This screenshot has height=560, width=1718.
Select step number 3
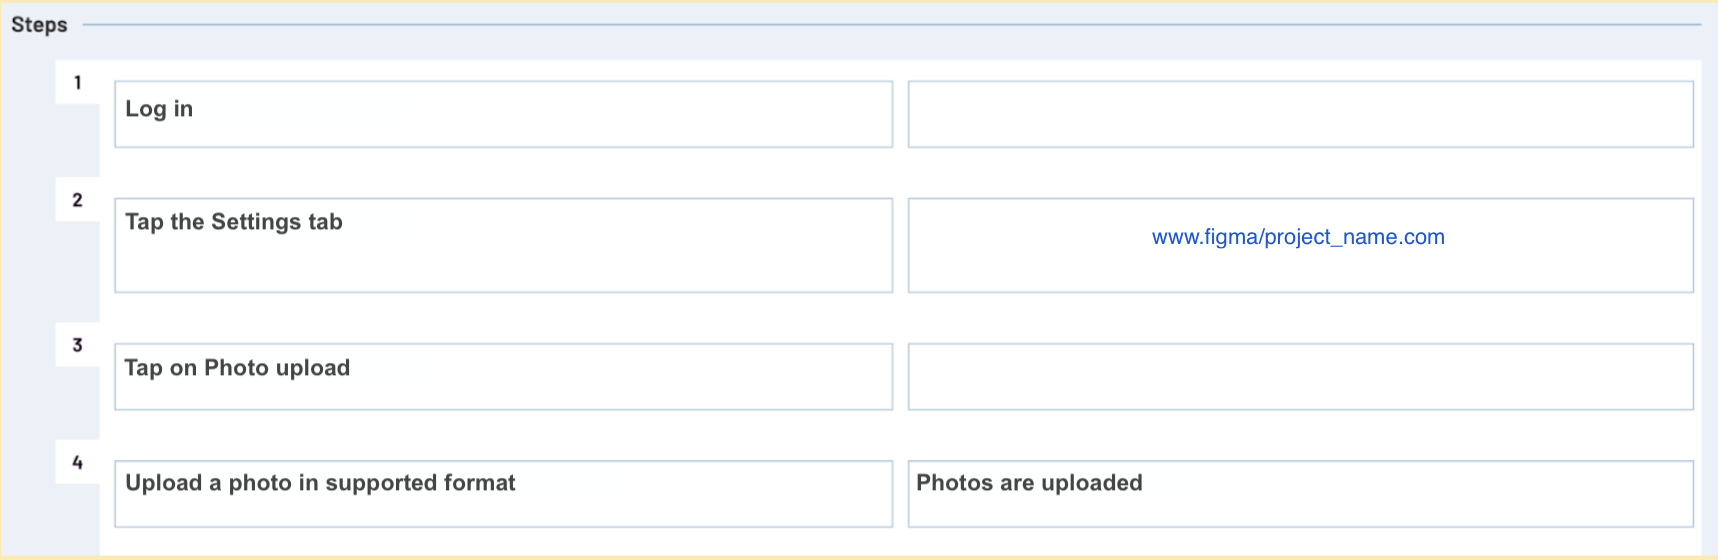(x=77, y=345)
